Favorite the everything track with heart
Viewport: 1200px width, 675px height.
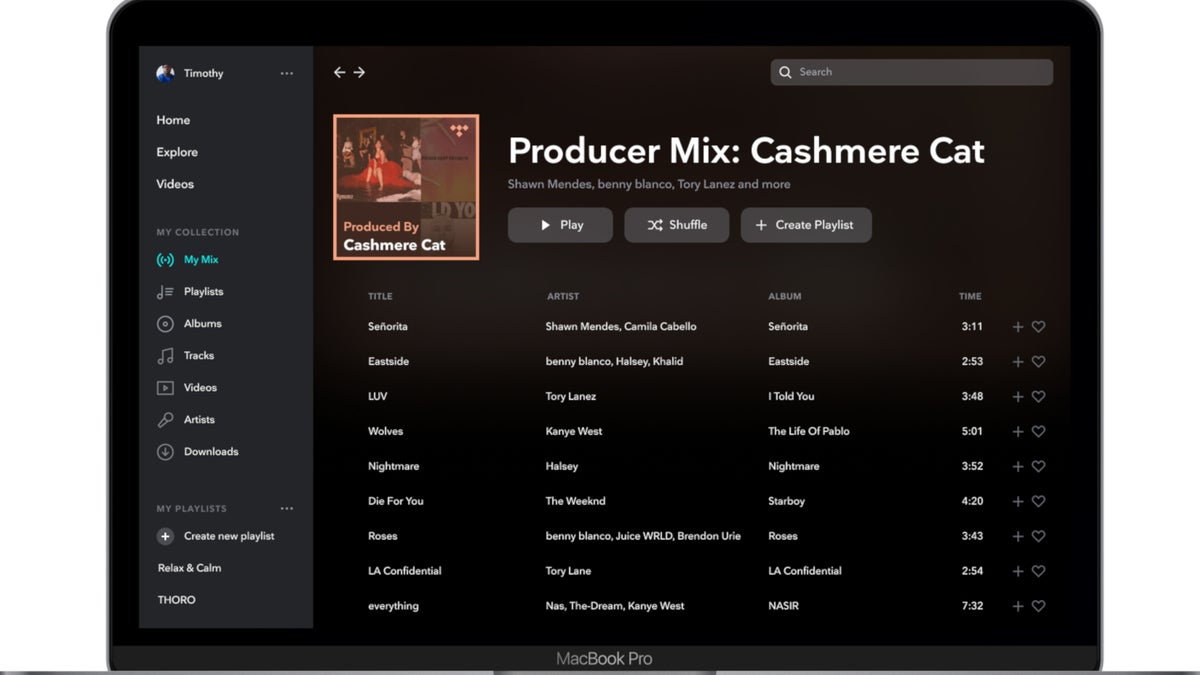coord(1038,606)
